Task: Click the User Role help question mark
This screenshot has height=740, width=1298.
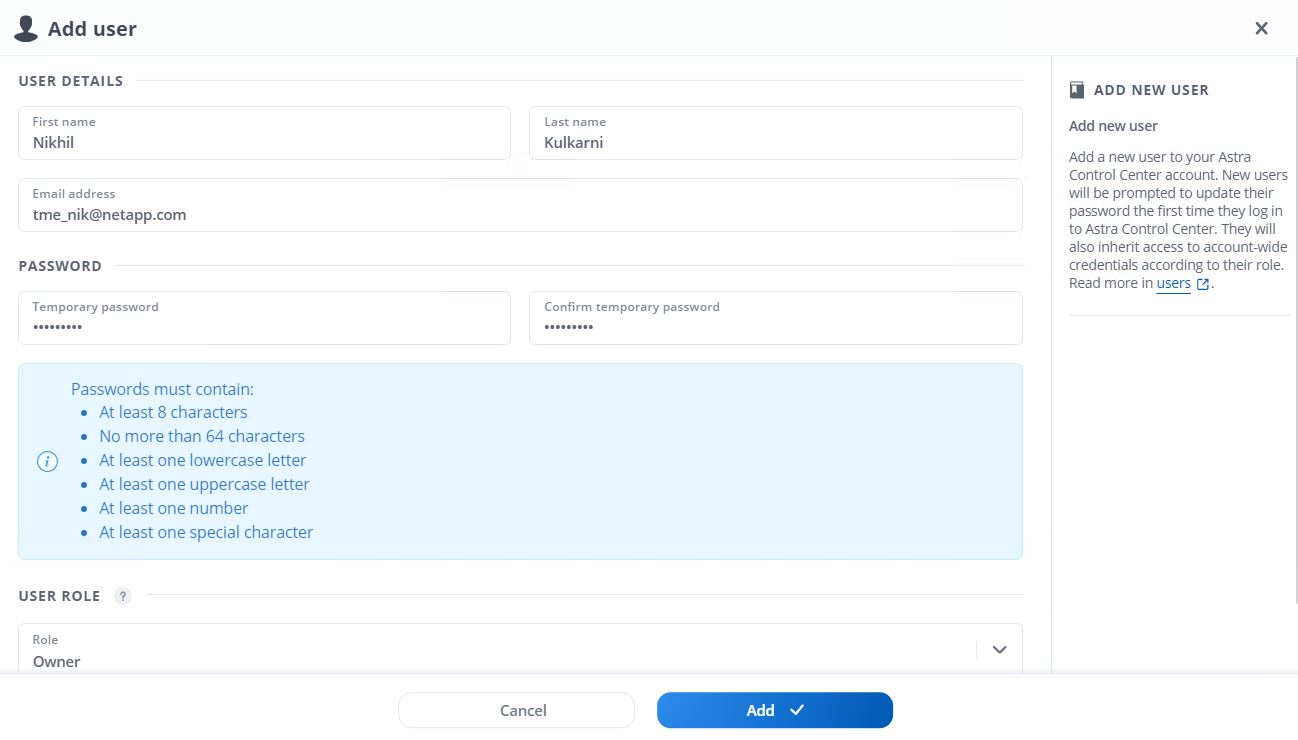Action: click(123, 596)
